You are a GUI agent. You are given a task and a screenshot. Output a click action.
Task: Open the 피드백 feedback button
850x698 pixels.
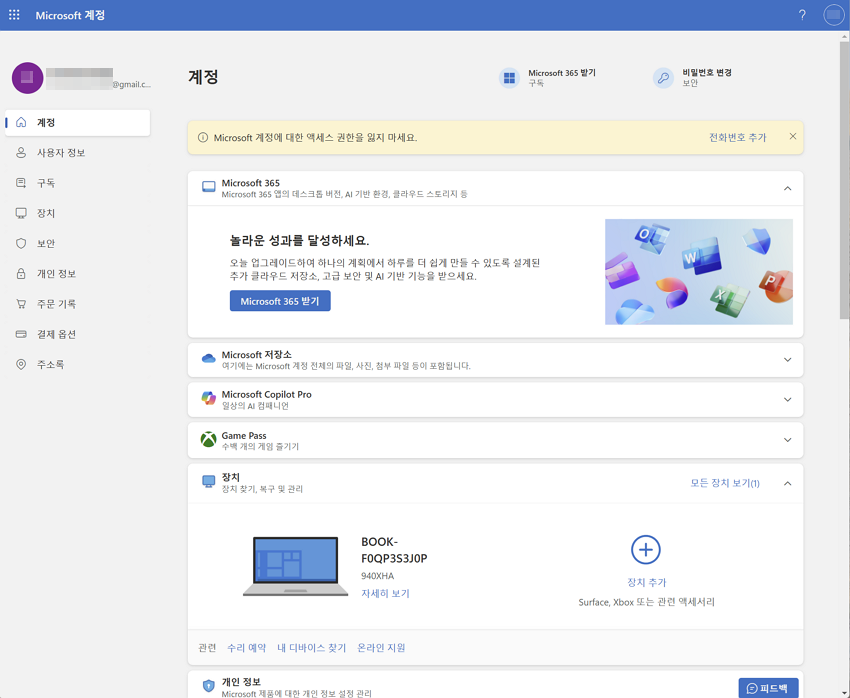tap(768, 687)
